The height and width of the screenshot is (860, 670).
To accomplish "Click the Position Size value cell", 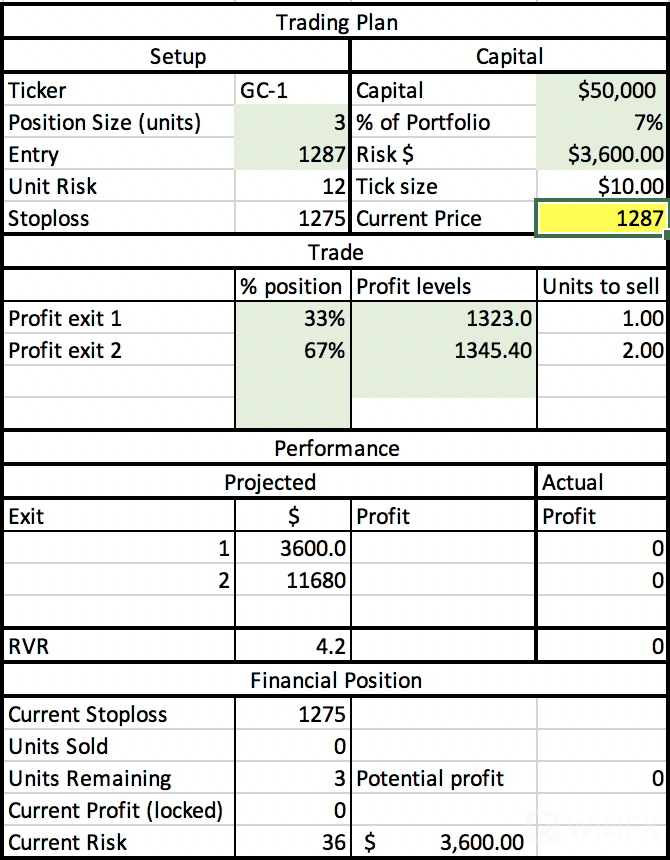I will pos(292,123).
